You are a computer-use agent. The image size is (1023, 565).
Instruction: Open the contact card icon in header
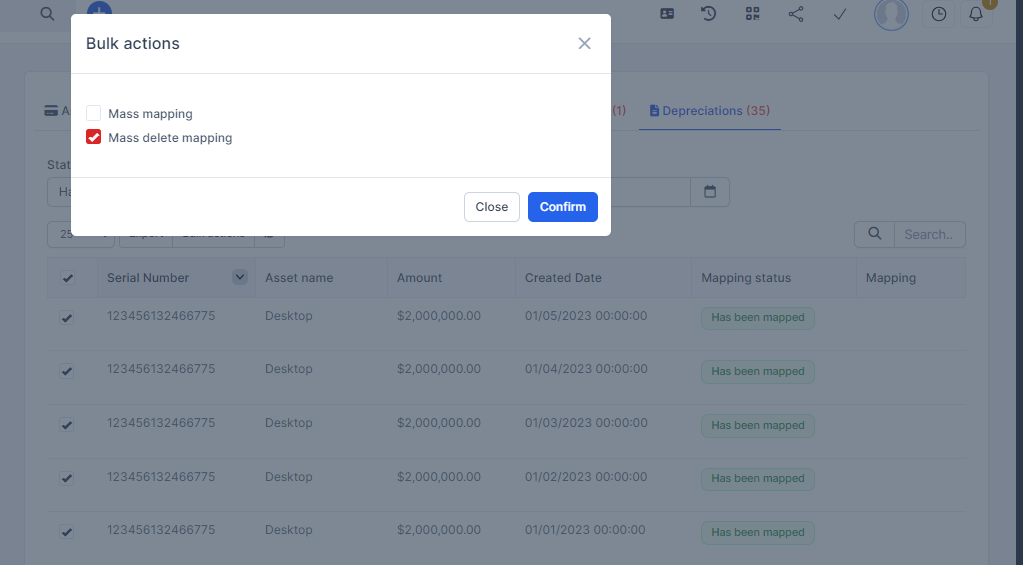tap(668, 14)
